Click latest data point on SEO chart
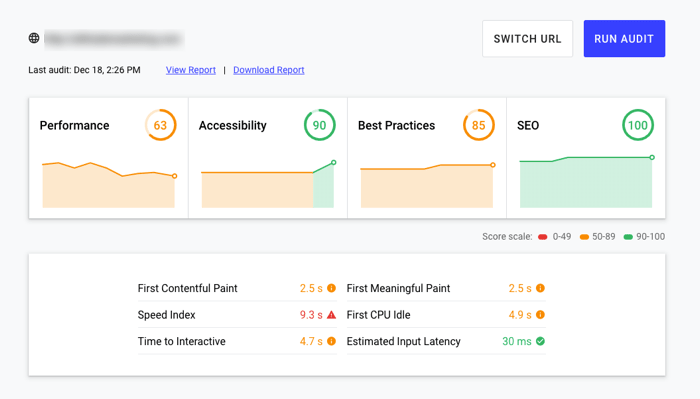 tap(652, 157)
